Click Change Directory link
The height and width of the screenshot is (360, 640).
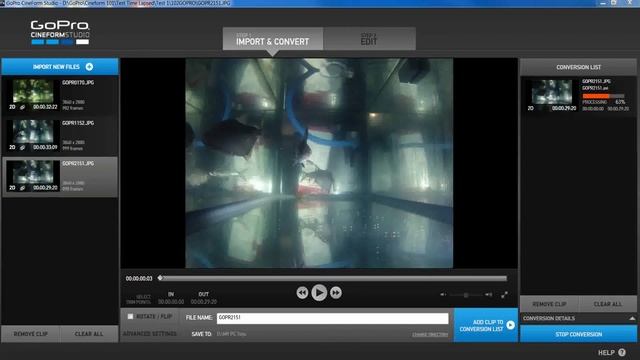[x=430, y=334]
